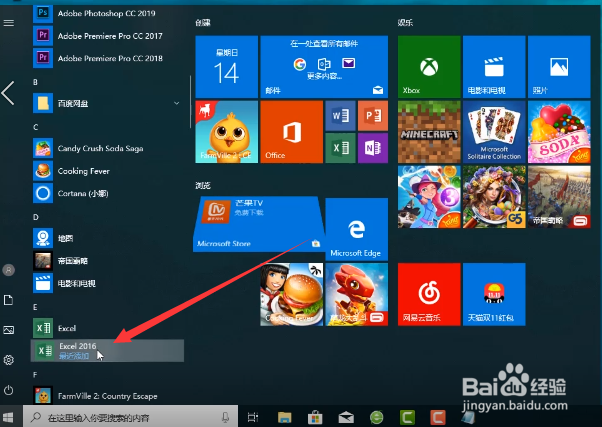602x427 pixels.
Task: Open the Power options button
Action: [9, 391]
